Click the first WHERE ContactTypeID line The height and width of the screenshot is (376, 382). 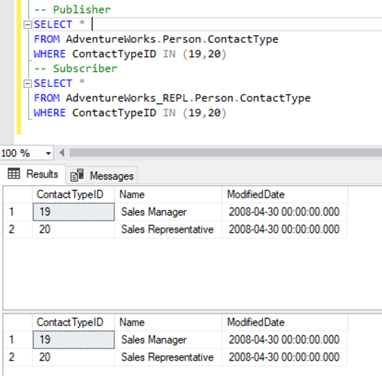click(x=130, y=54)
